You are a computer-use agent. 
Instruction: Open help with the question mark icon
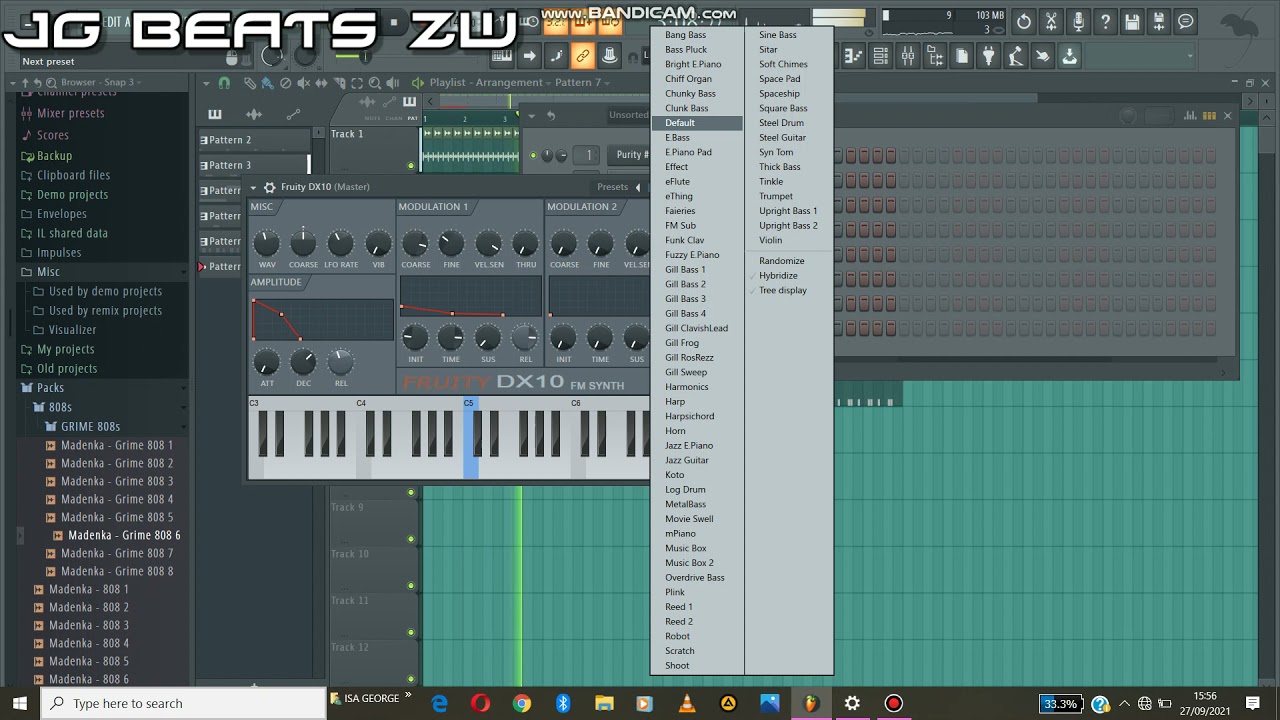[x=1105, y=21]
